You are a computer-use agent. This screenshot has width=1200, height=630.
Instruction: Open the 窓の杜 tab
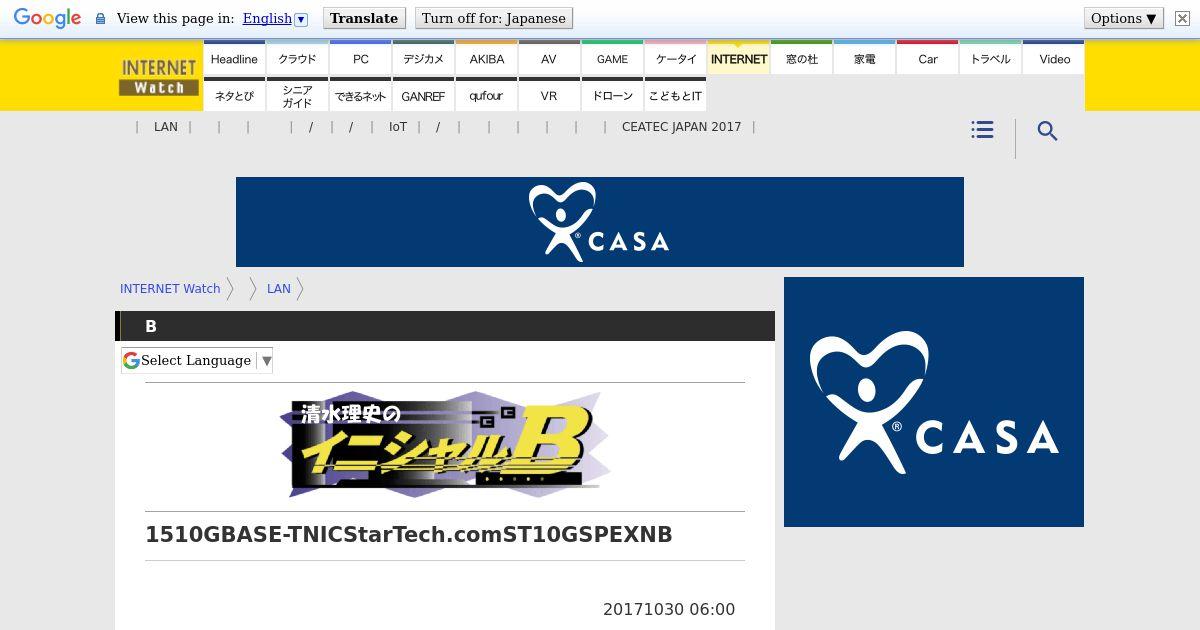(801, 58)
